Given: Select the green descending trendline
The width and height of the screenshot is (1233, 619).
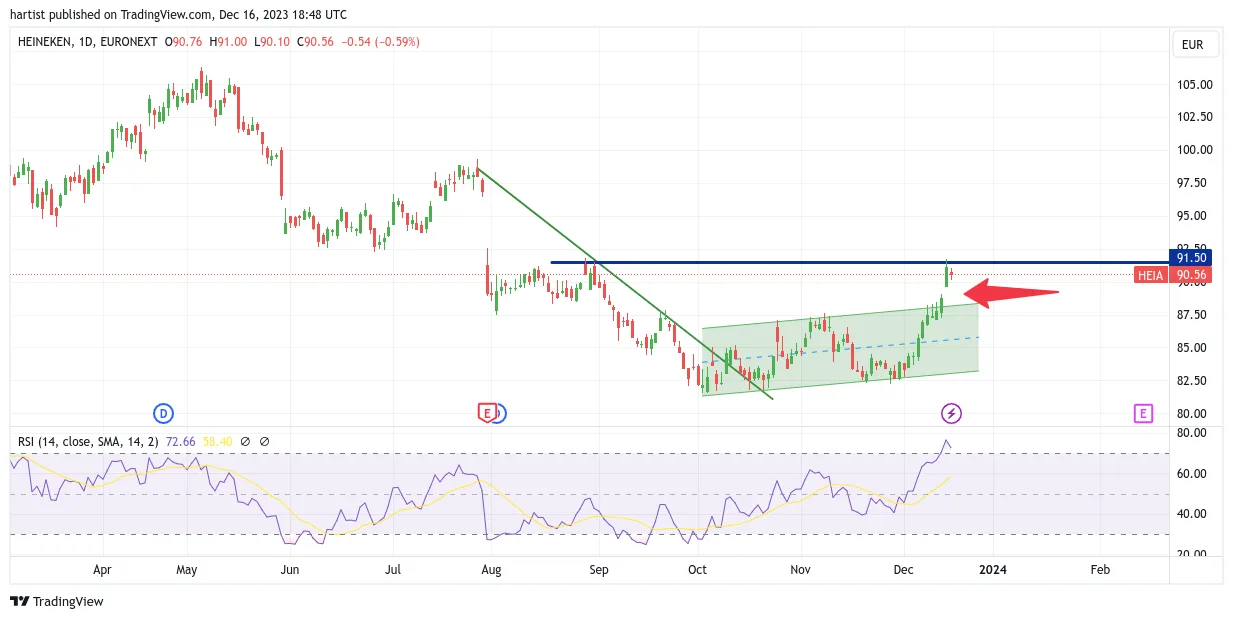Looking at the screenshot, I should click(x=625, y=284).
